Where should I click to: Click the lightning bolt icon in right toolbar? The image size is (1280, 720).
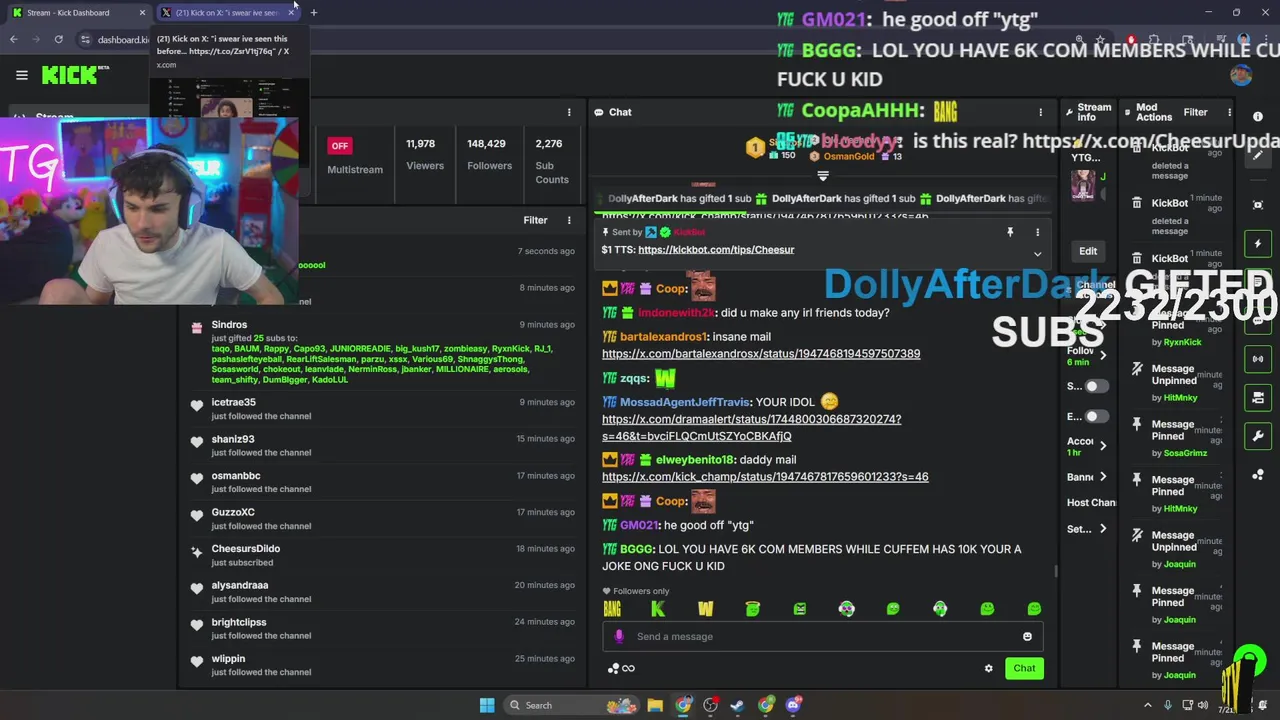tap(1258, 244)
